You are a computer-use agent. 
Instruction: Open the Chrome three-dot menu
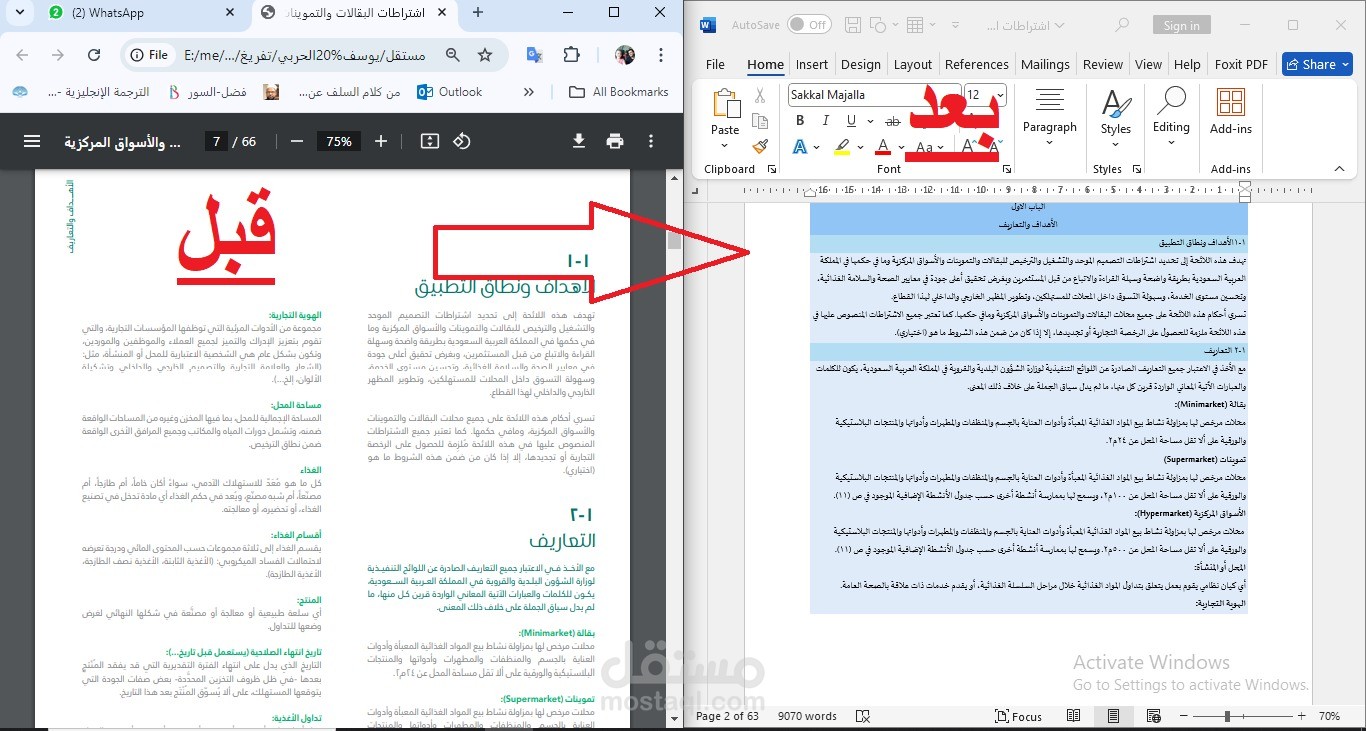point(661,55)
